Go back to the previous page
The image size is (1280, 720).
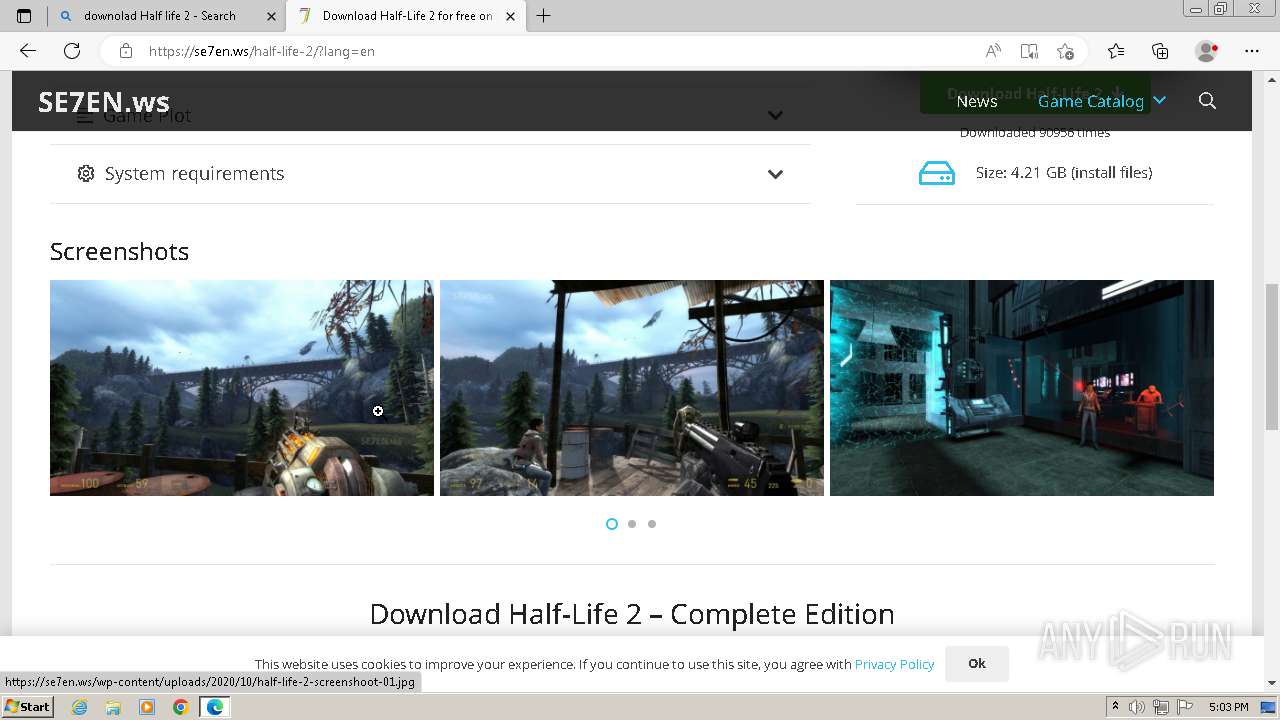coord(28,51)
